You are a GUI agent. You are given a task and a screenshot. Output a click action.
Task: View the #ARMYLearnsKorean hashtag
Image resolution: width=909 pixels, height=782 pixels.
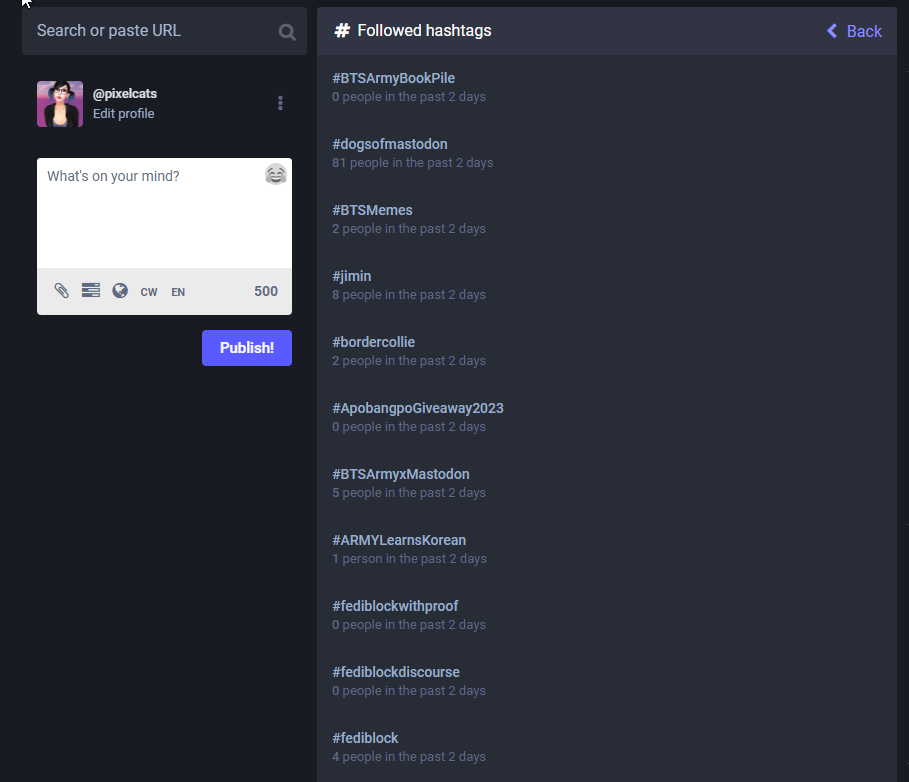pyautogui.click(x=399, y=540)
